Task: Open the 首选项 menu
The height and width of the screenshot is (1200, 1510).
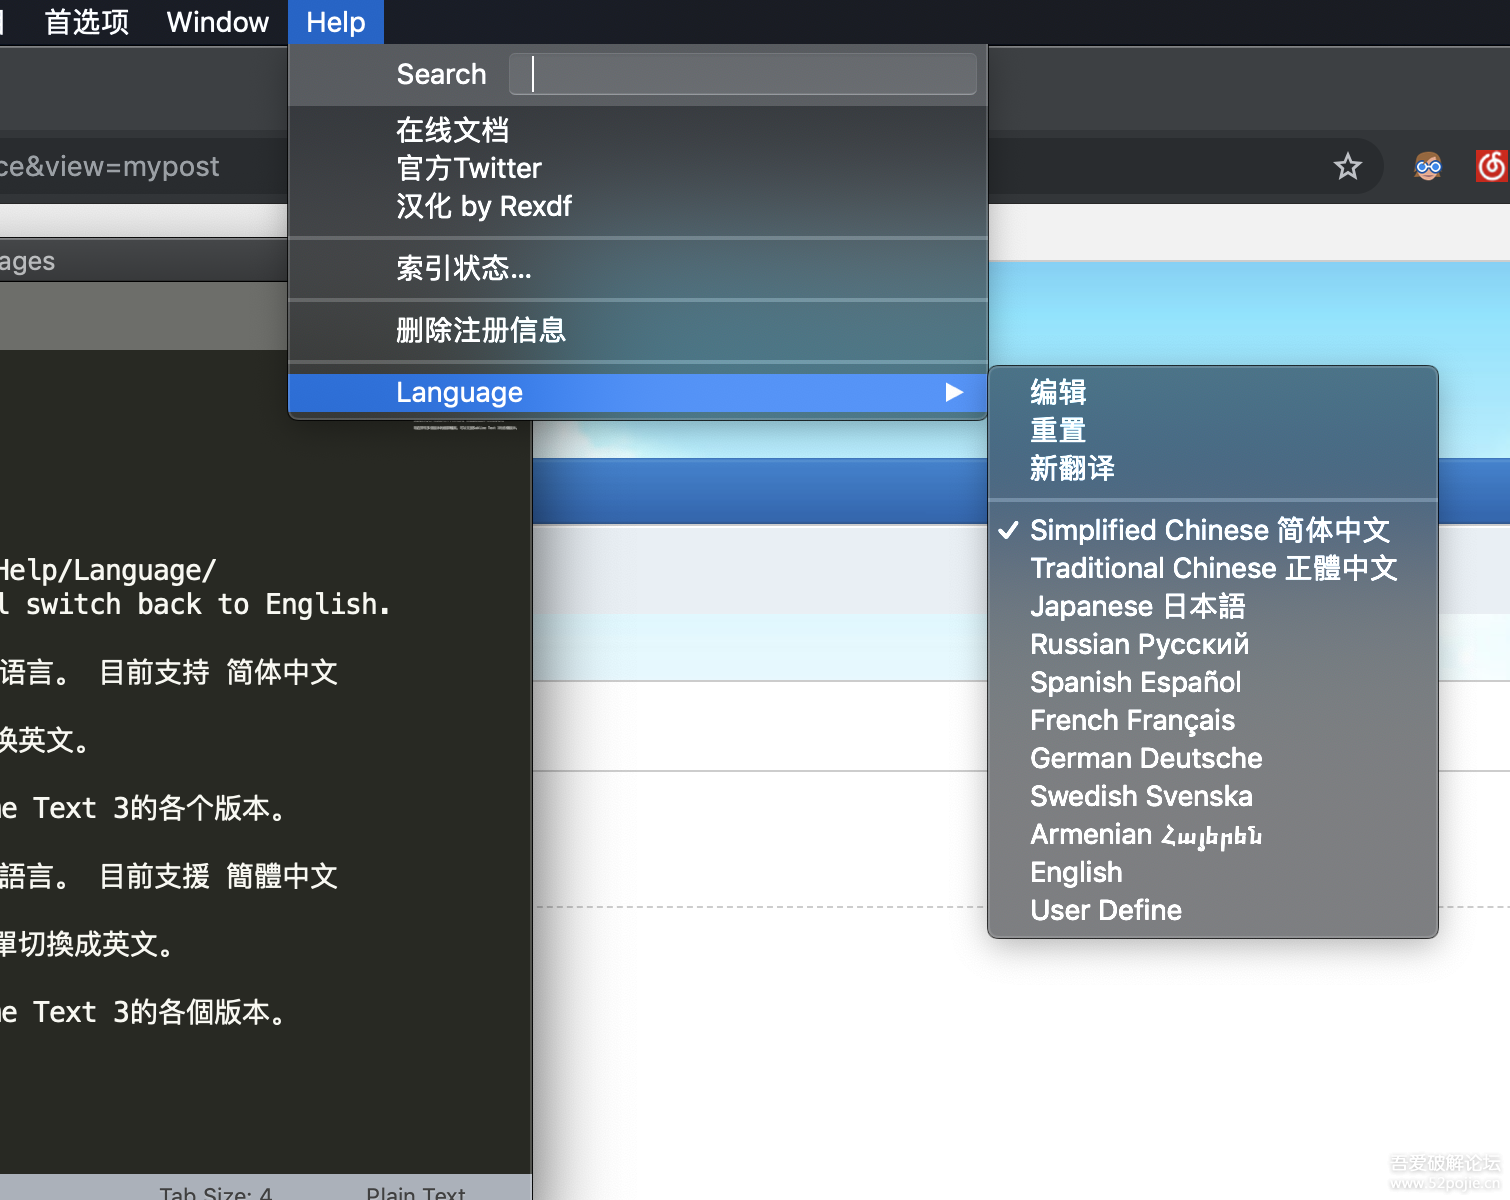Action: click(87, 22)
